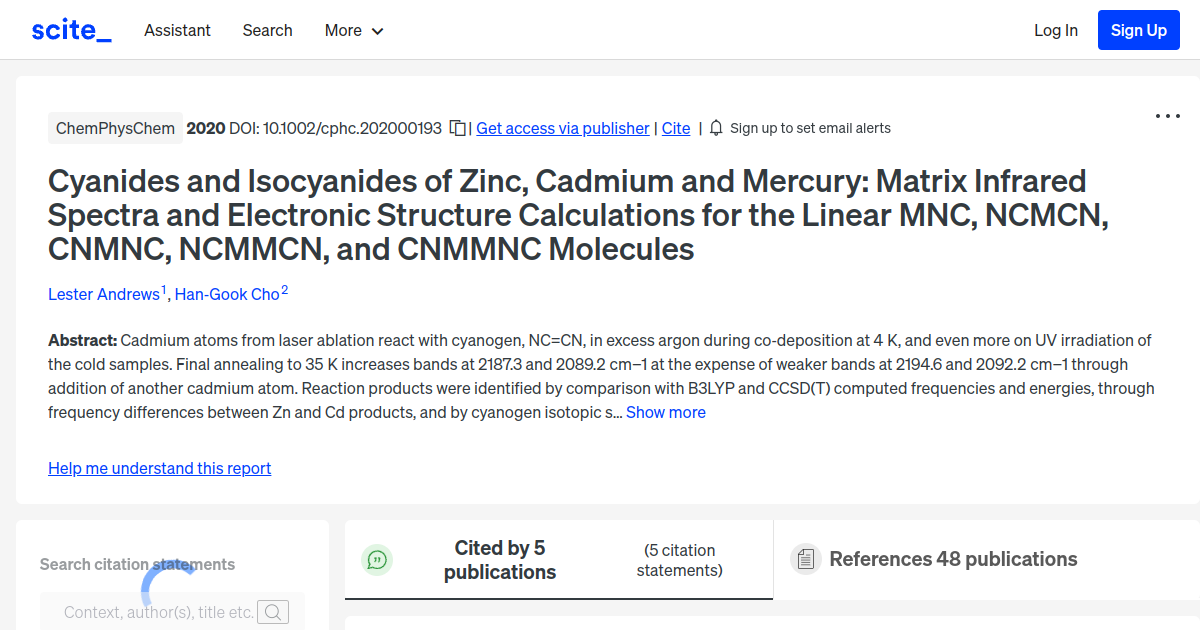
Task: Click Help me understand this report
Action: [159, 468]
